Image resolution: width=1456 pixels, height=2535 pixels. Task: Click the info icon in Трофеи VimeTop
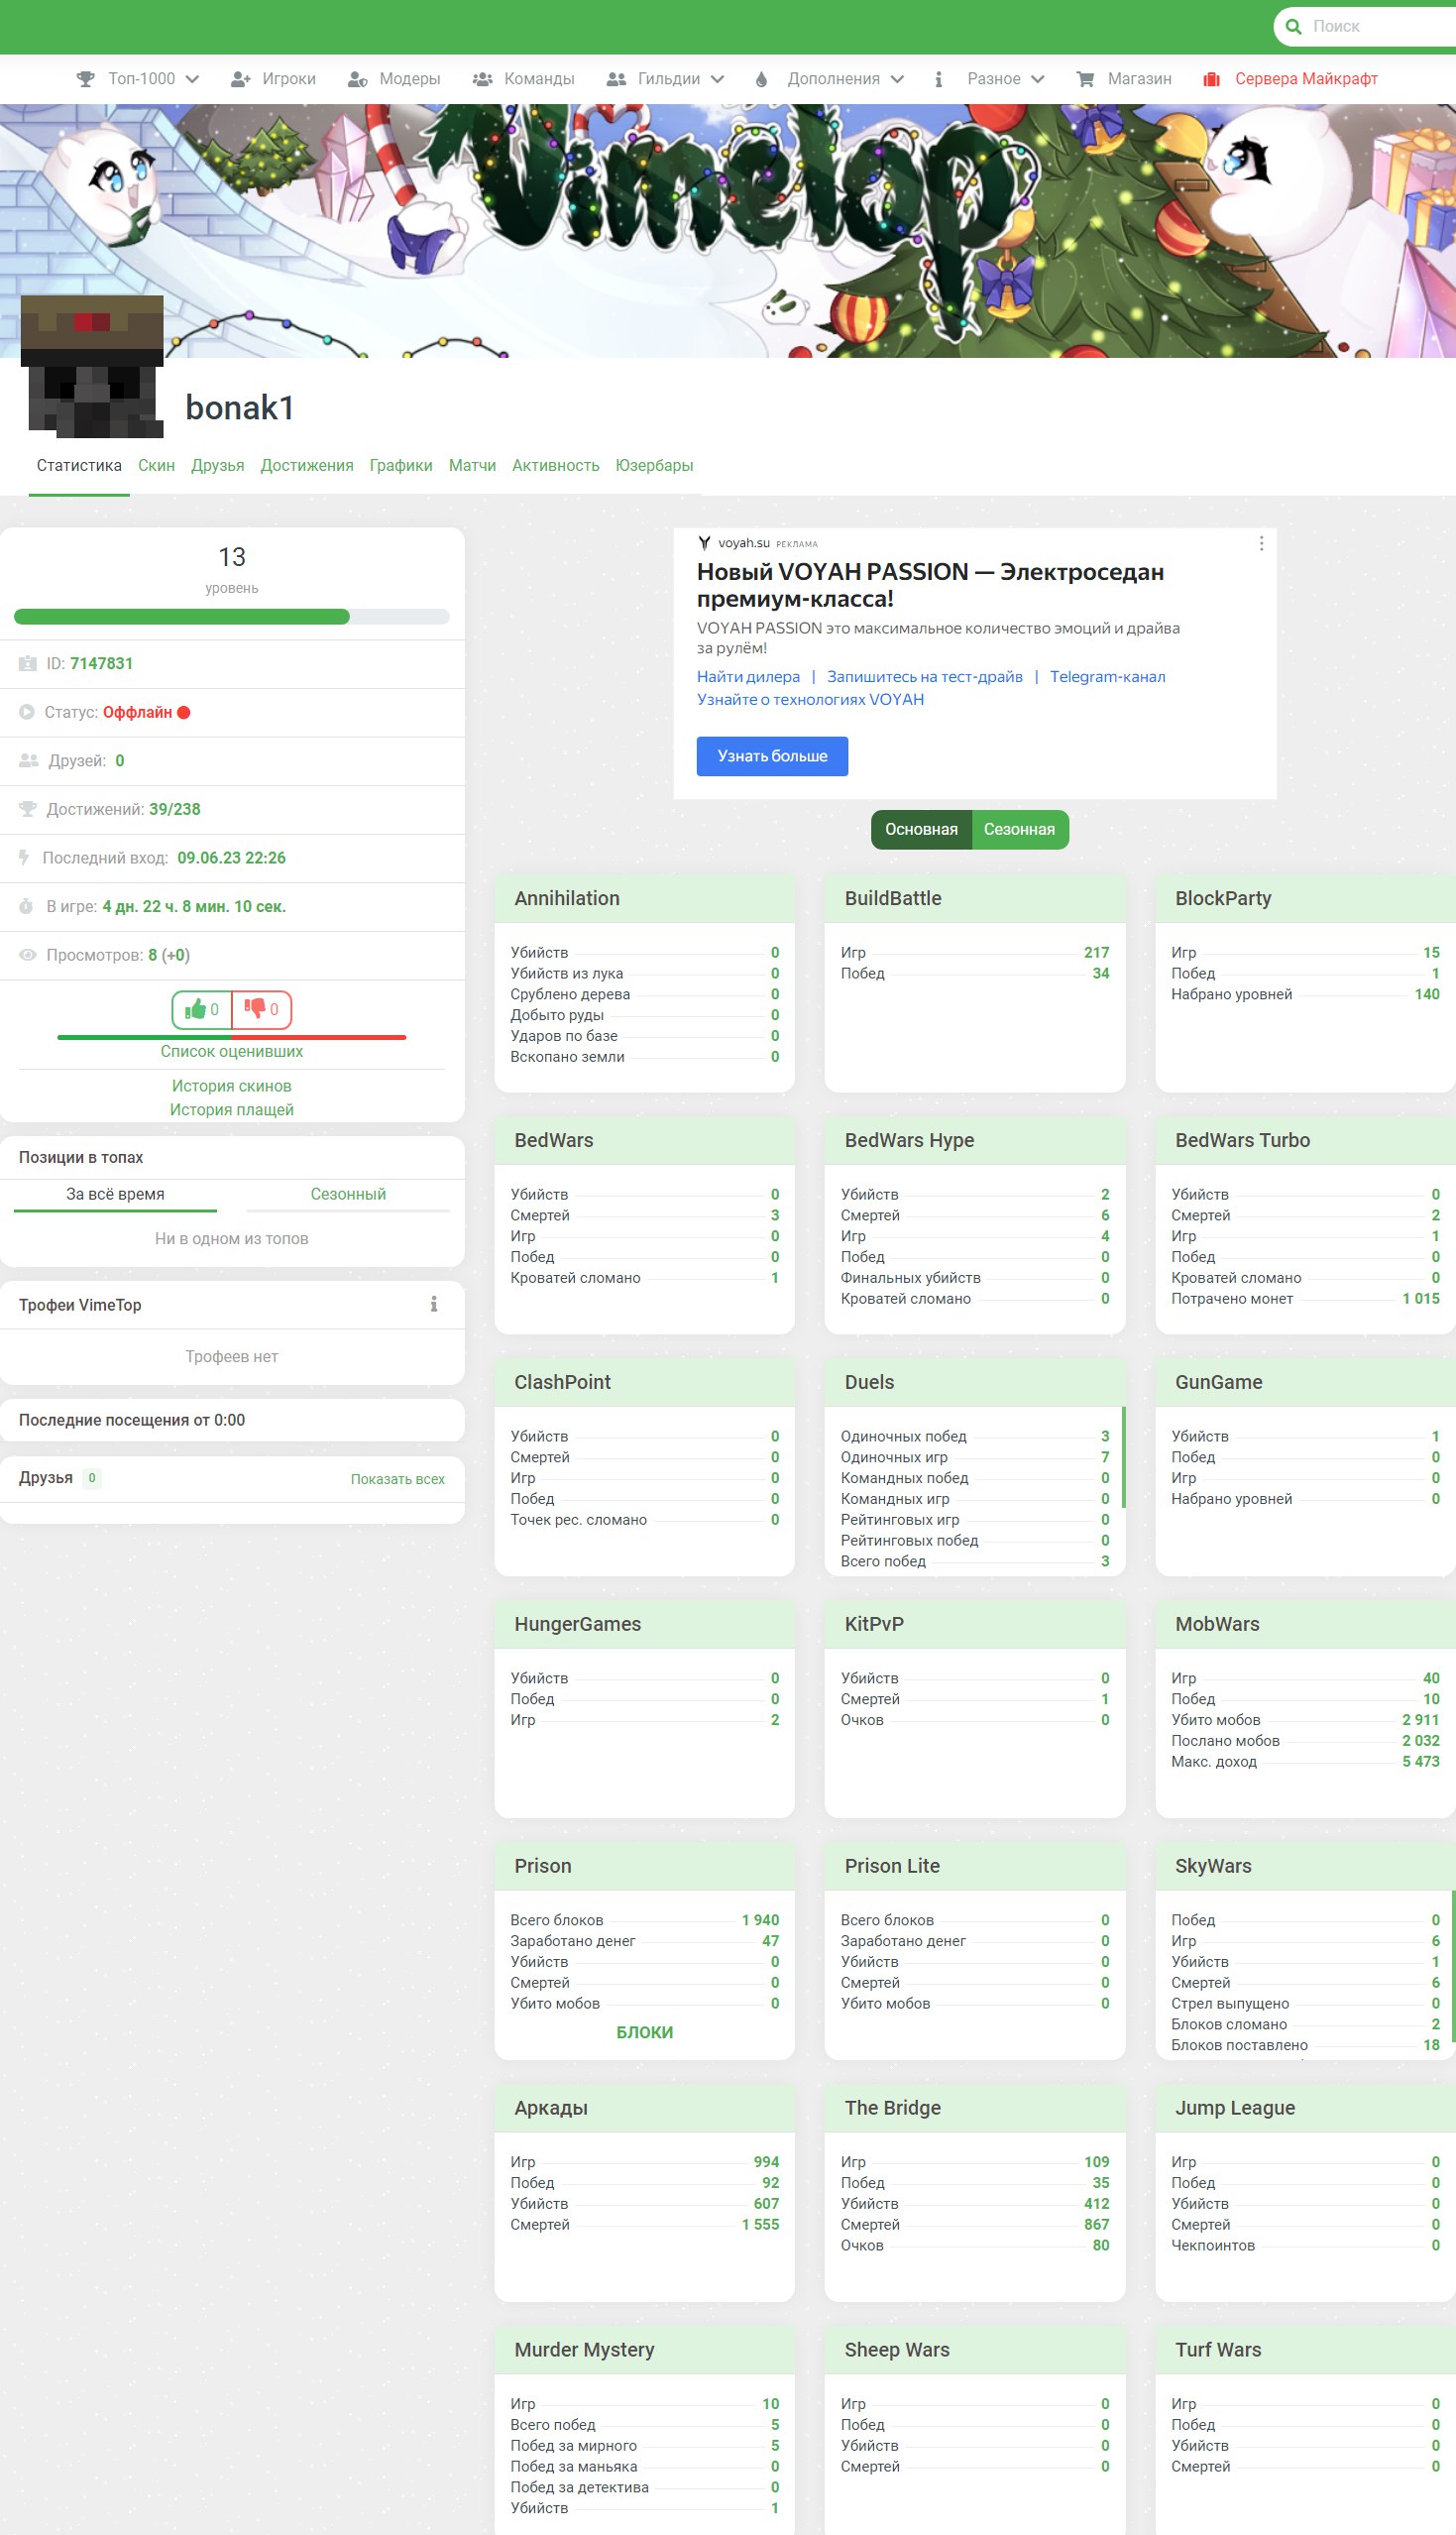pyautogui.click(x=434, y=1304)
